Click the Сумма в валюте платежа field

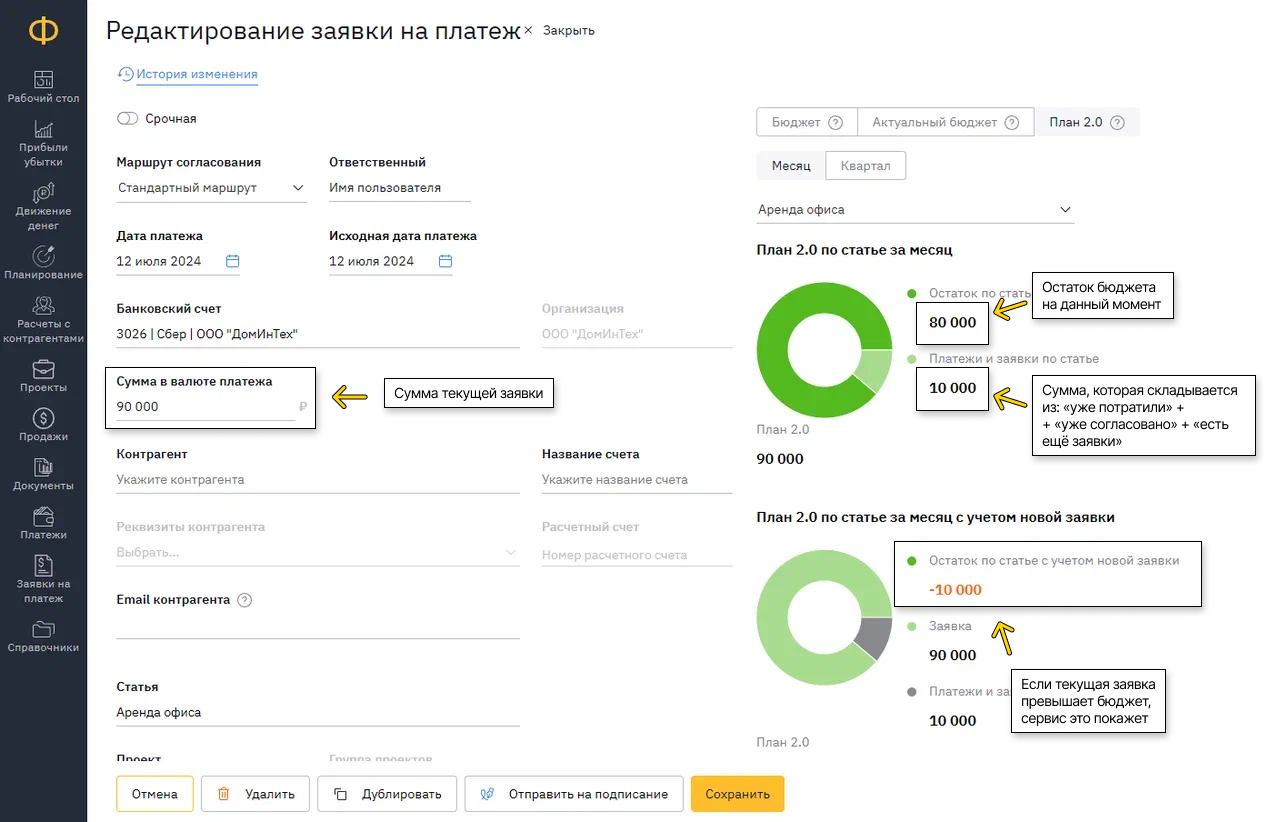[205, 407]
